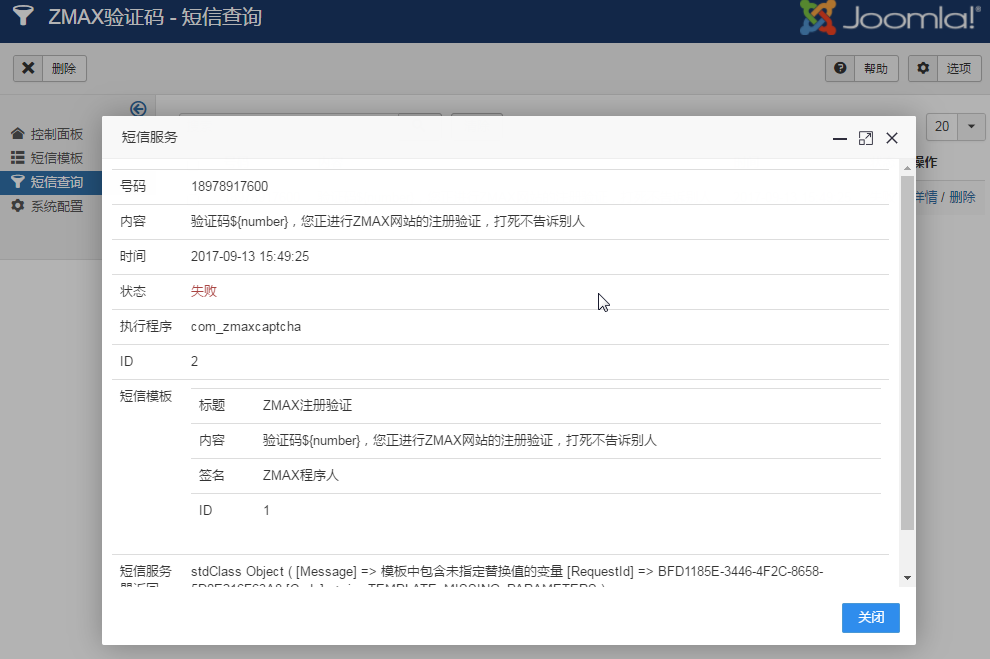Click the red 失败 status text
This screenshot has width=990, height=659.
[x=204, y=291]
